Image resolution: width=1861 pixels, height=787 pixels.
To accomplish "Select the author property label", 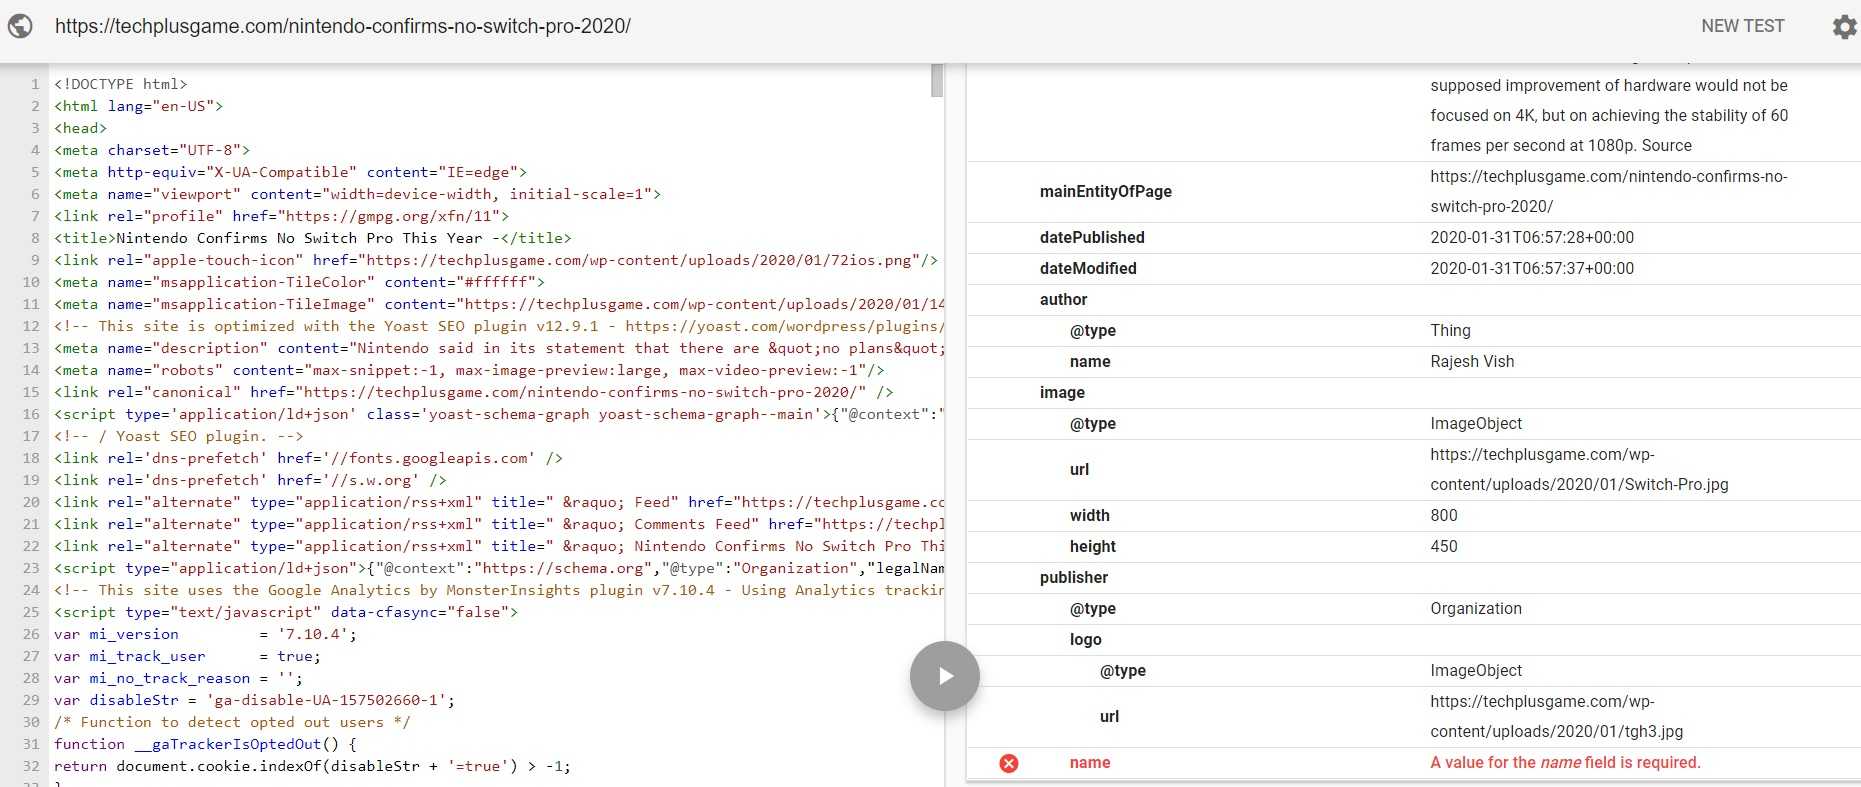I will pyautogui.click(x=1063, y=300).
